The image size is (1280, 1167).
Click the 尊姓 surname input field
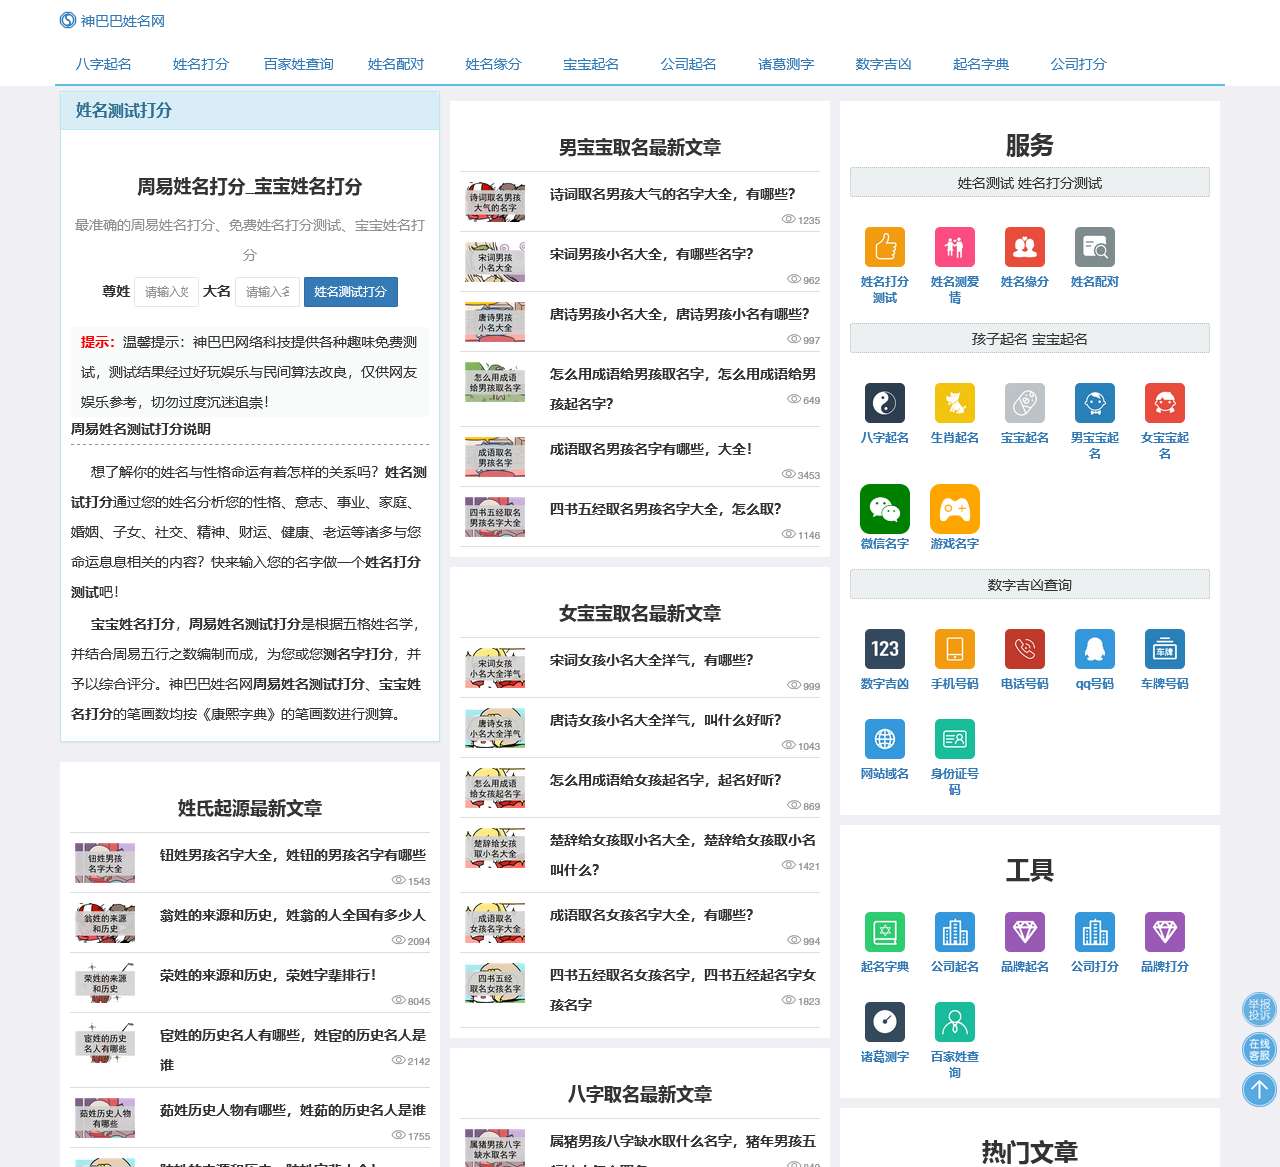tap(166, 292)
